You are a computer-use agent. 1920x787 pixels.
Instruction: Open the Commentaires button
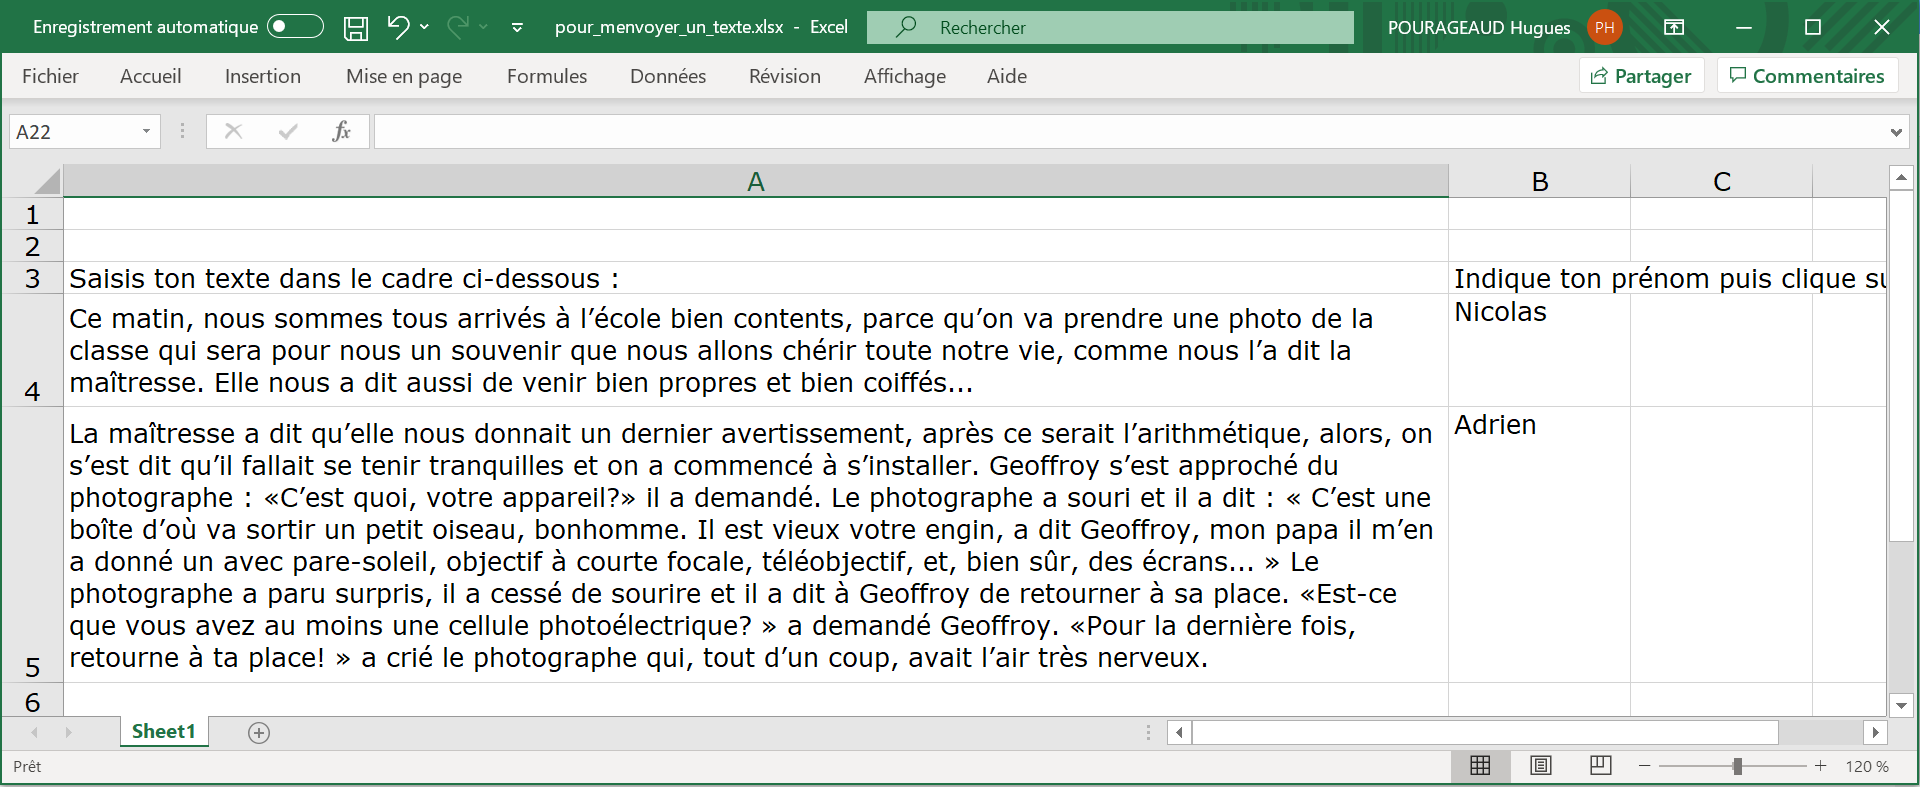(x=1806, y=76)
